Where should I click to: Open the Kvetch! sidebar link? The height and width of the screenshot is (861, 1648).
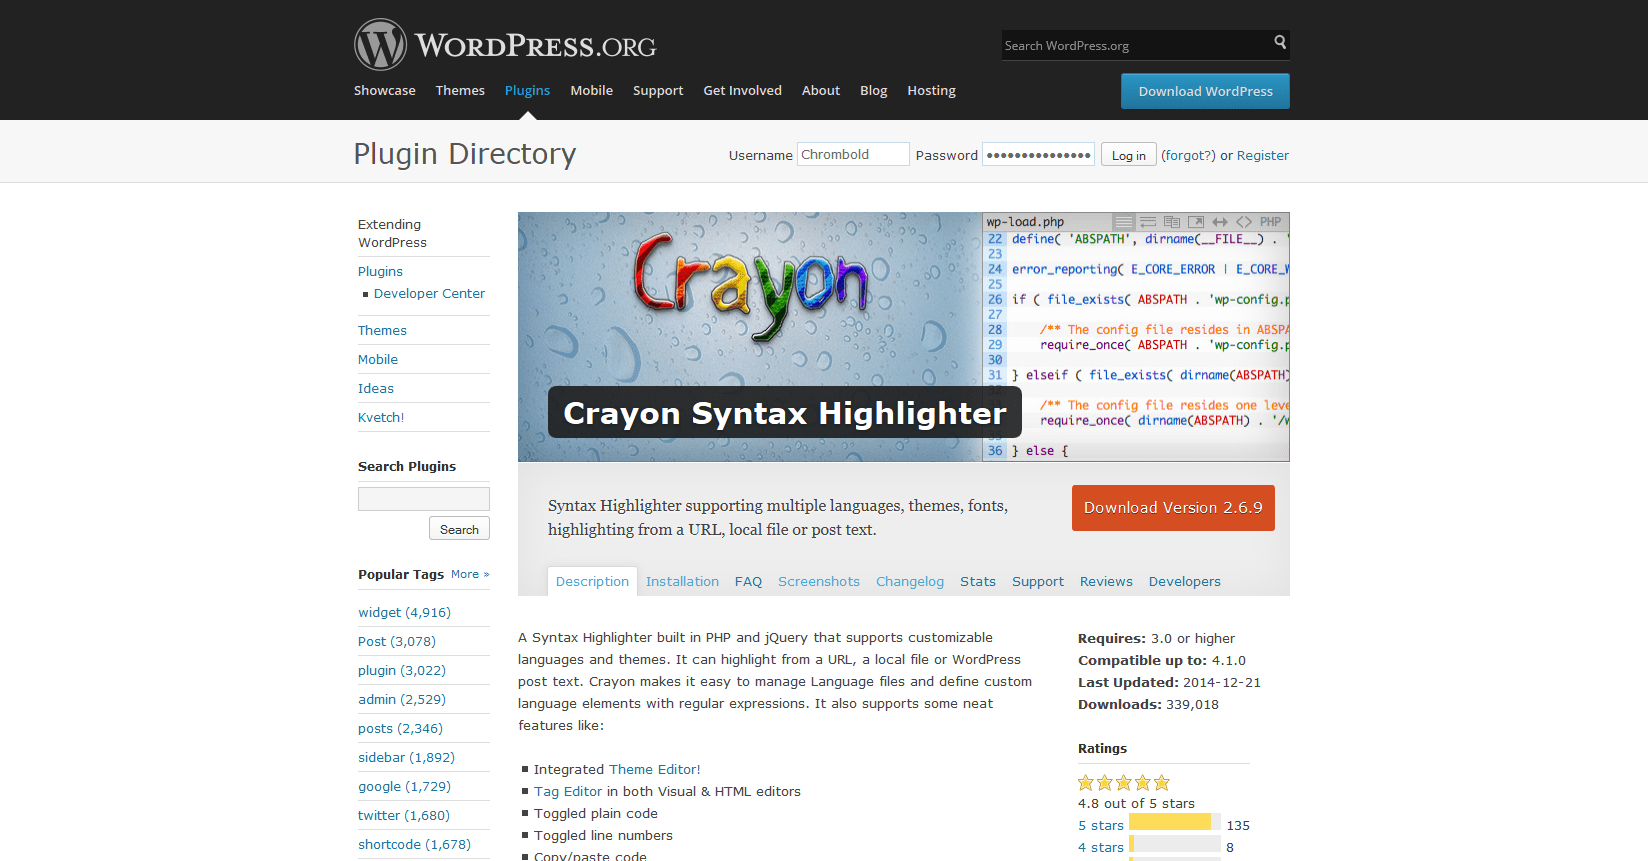381,418
